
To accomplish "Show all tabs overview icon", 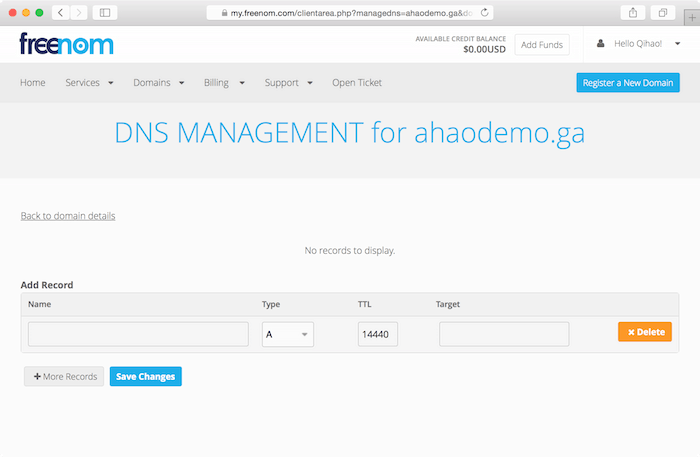I will coord(663,12).
